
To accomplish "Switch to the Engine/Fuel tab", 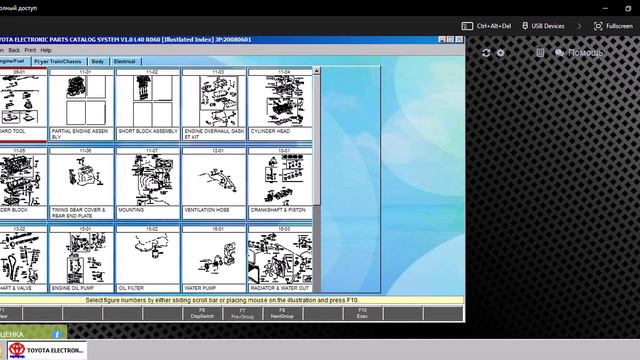I will (14, 61).
